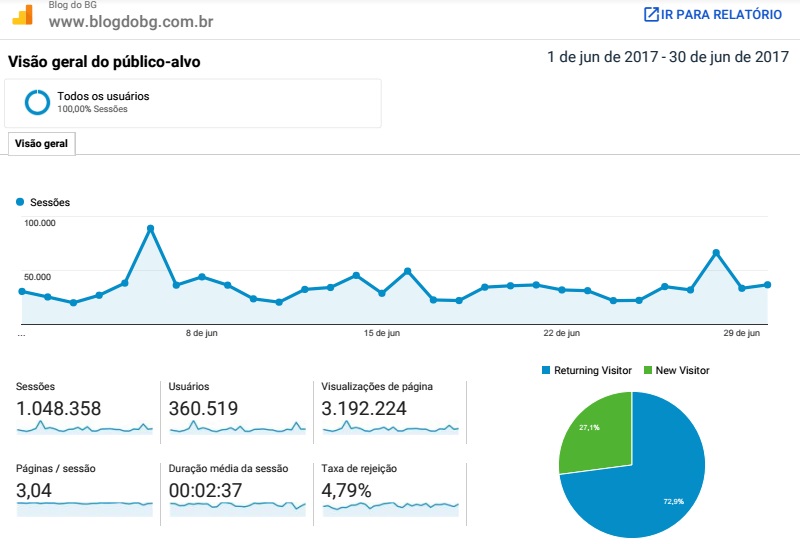Screen dimensions: 800x544
Task: Click the Taxa de rejeição value 4,79%
Action: 346,490
